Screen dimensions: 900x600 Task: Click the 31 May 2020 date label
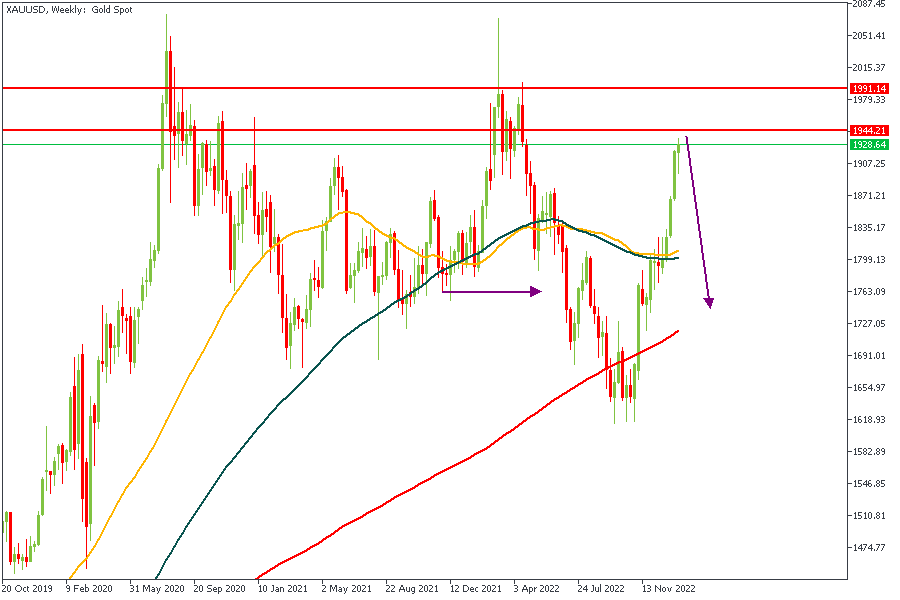(x=156, y=588)
